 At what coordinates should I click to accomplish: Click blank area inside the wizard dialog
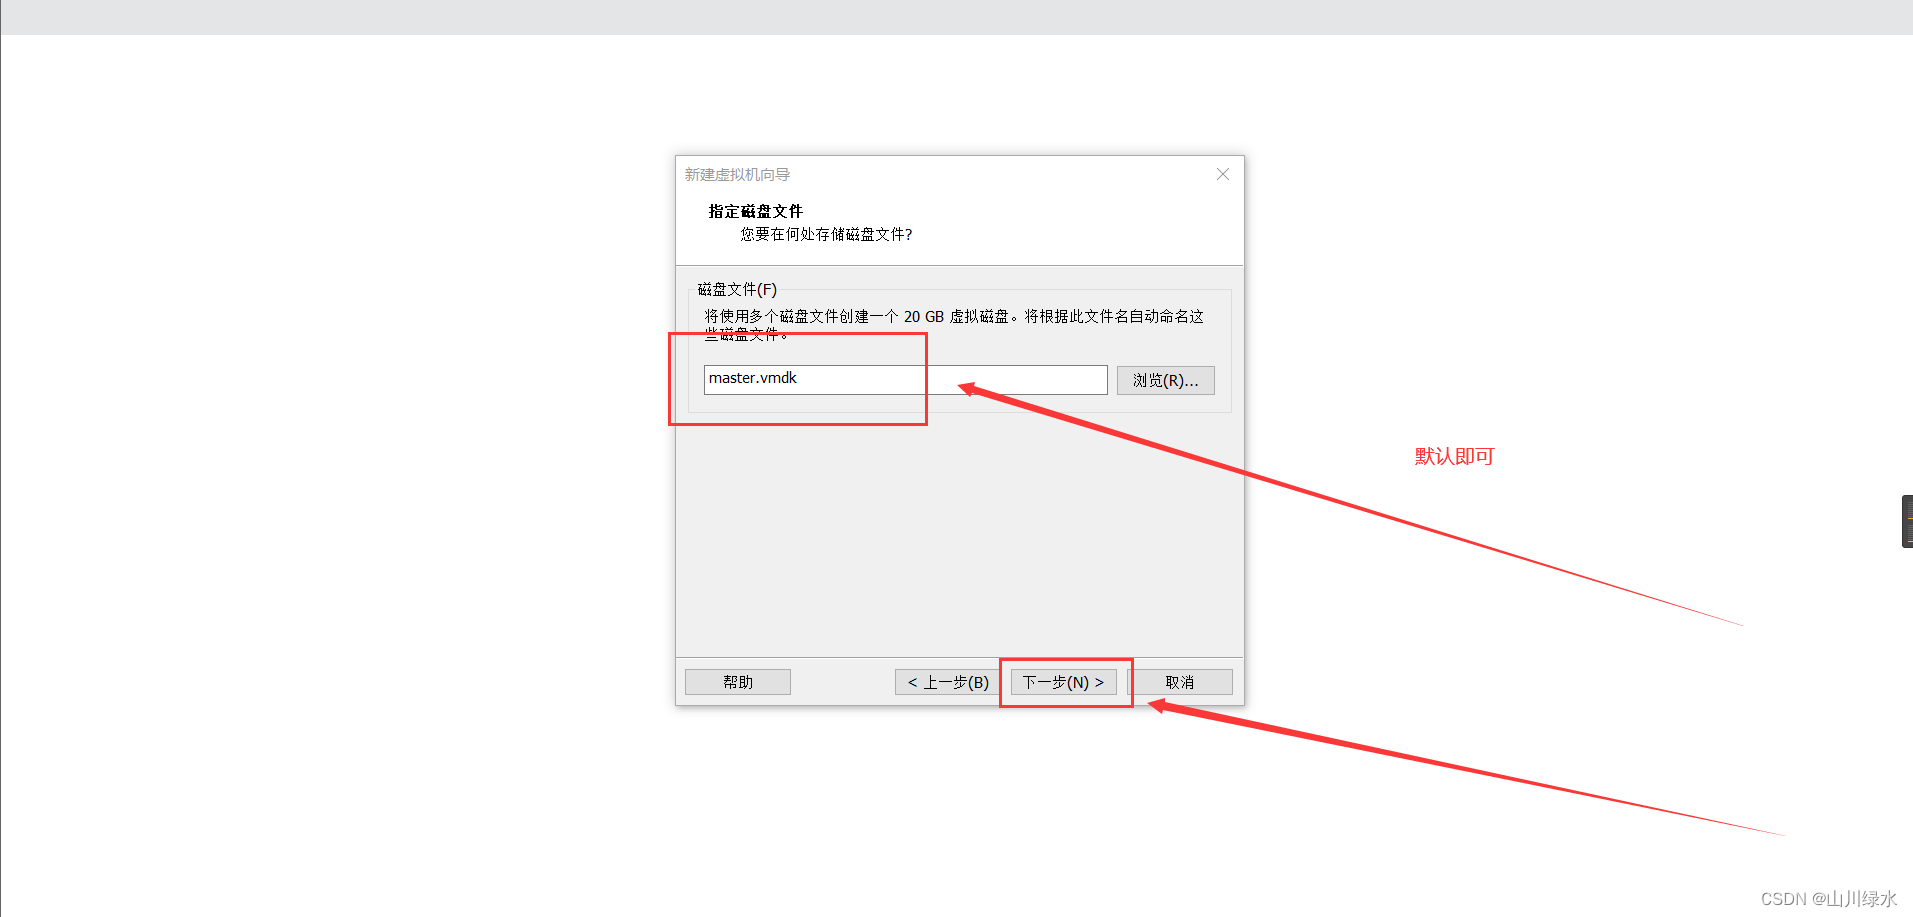click(x=900, y=550)
